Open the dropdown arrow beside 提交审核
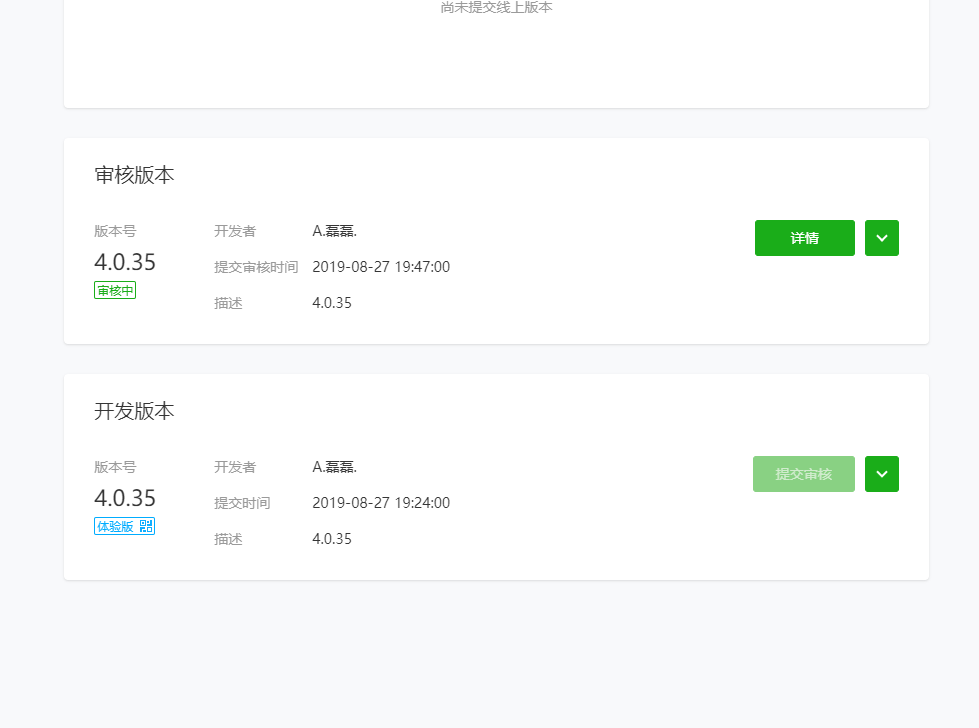This screenshot has height=728, width=979. pyautogui.click(x=881, y=474)
